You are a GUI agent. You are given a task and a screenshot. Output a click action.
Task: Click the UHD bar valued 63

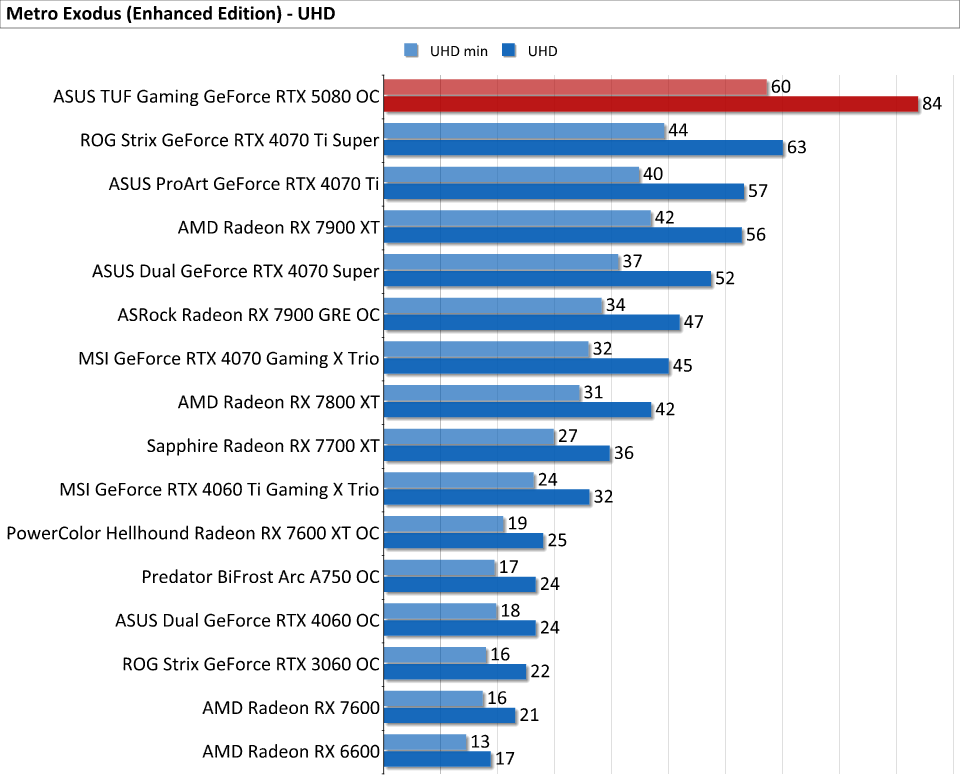584,148
